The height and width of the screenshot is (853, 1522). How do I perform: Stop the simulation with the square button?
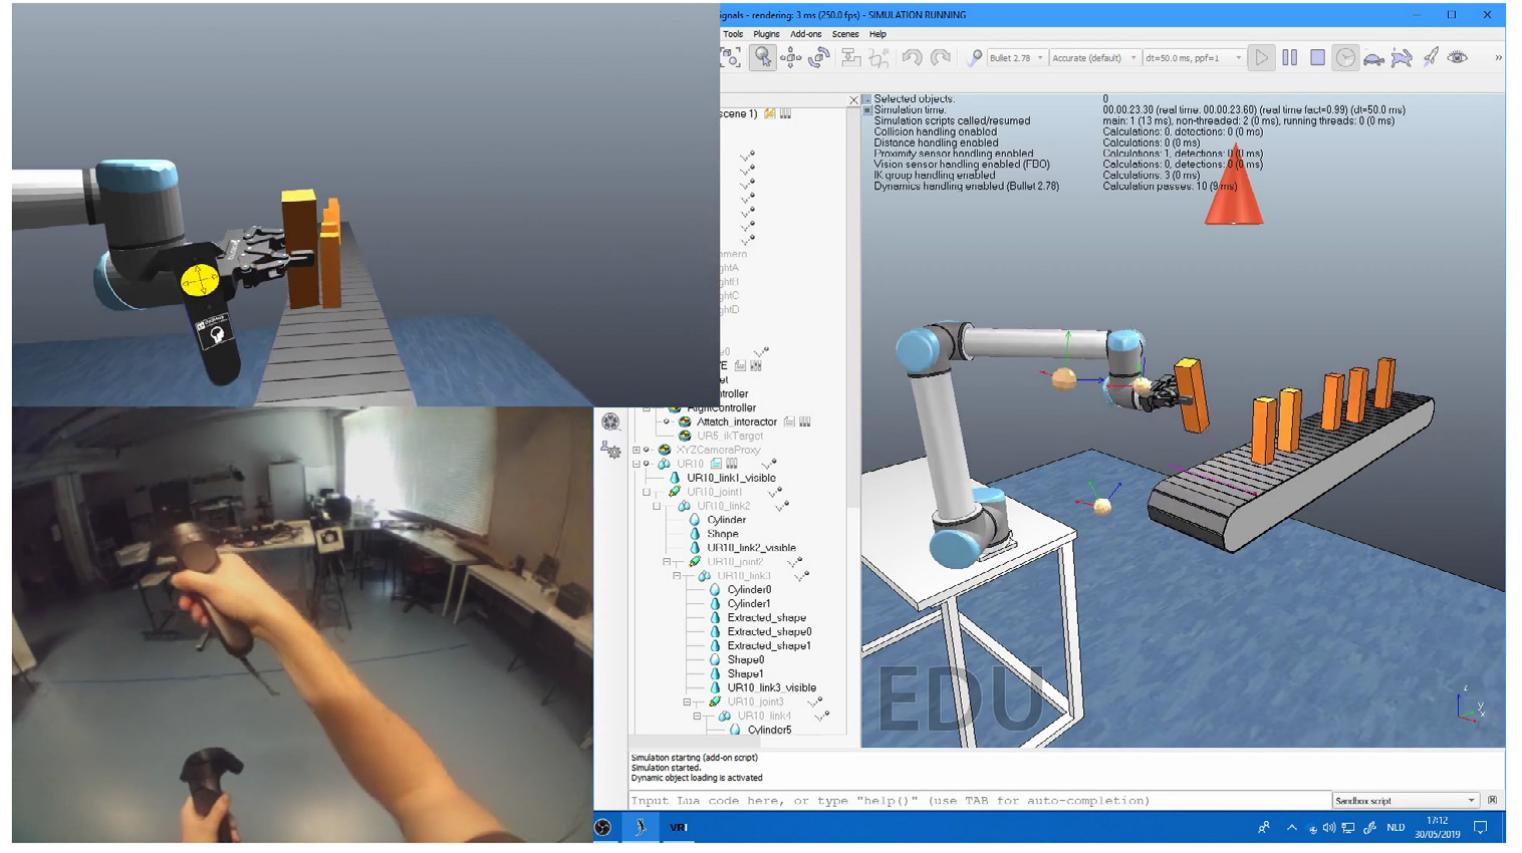(x=1318, y=58)
